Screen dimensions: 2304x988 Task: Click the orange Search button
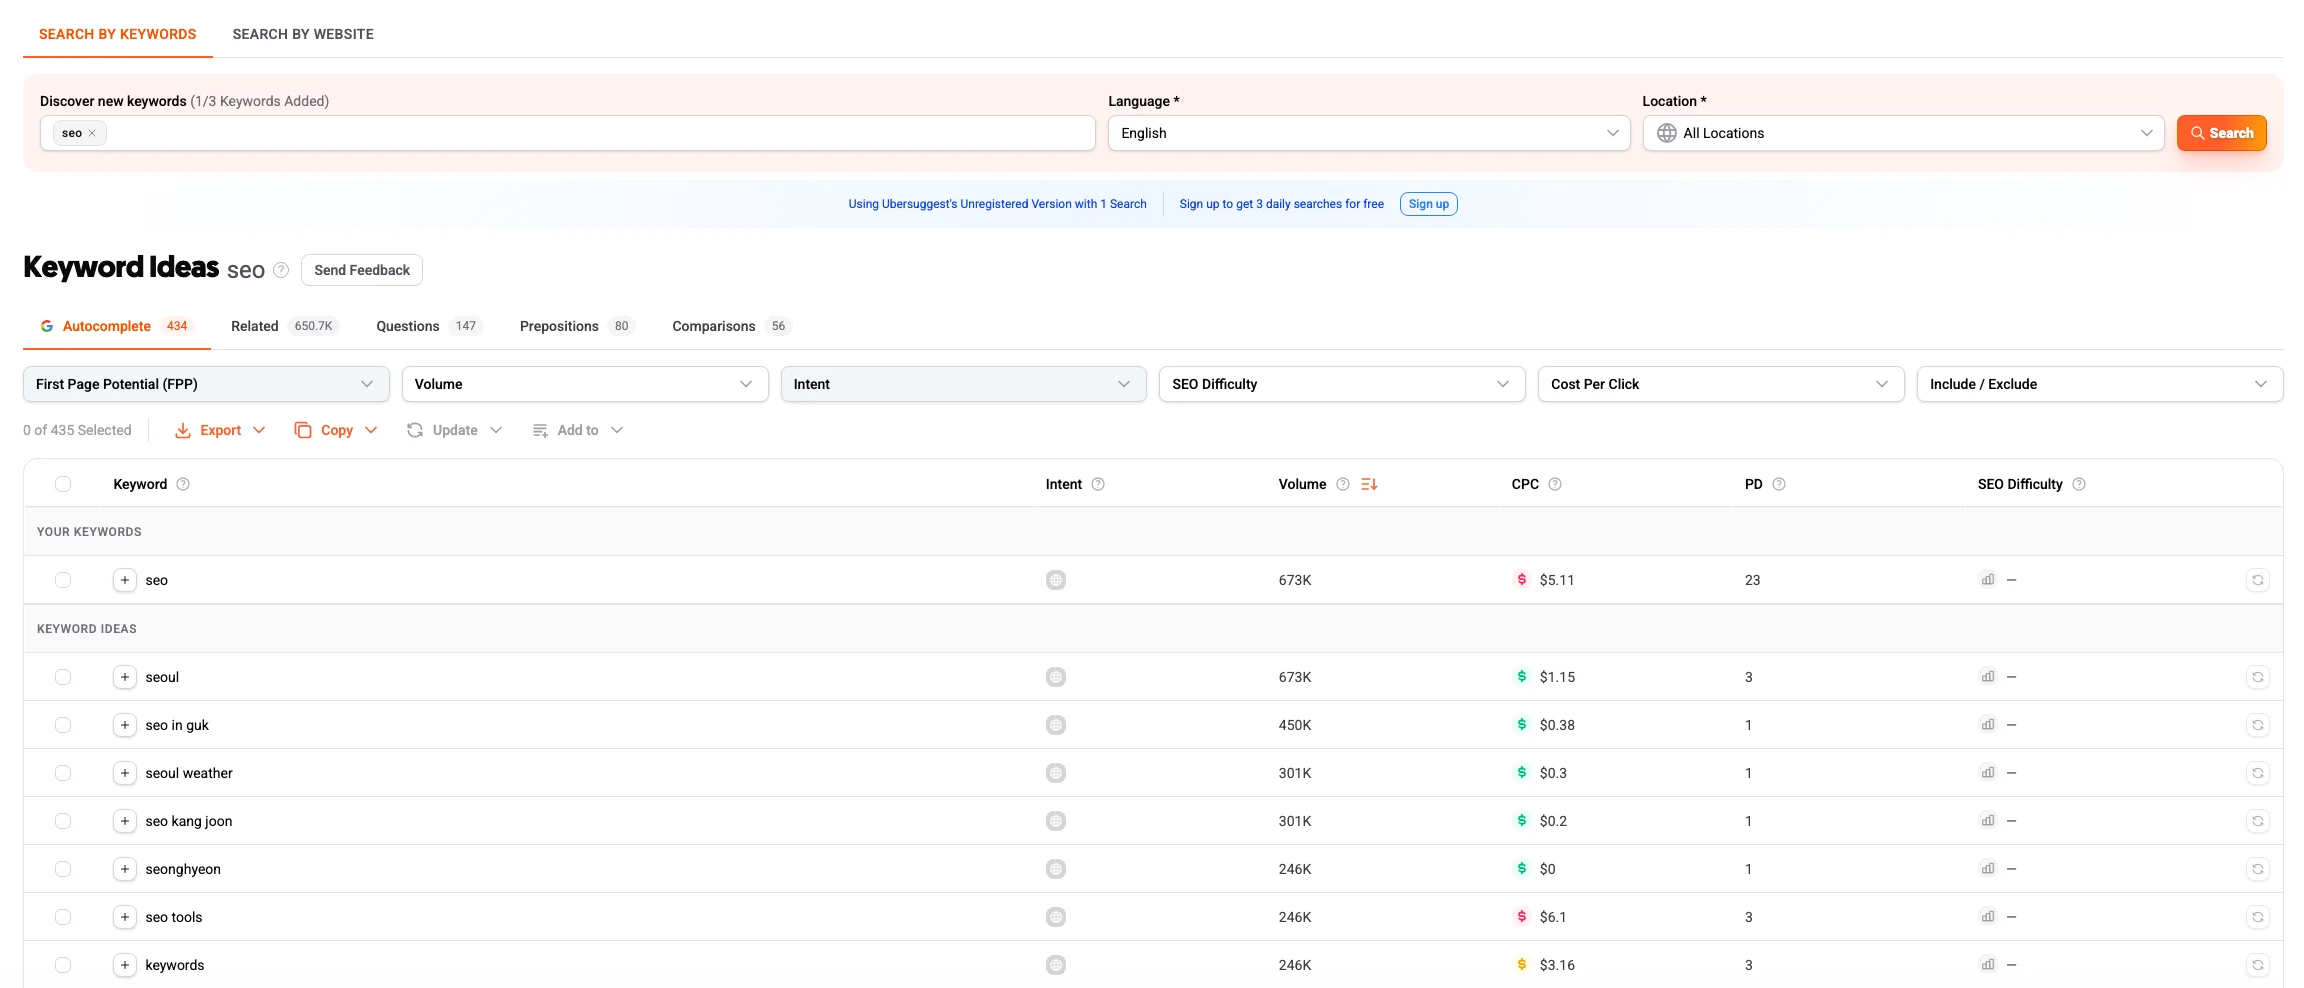(x=2221, y=133)
